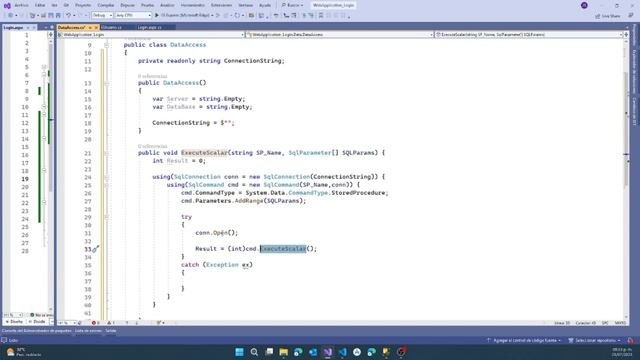
Task: Open the Herramientas menu
Action: pos(193,5)
